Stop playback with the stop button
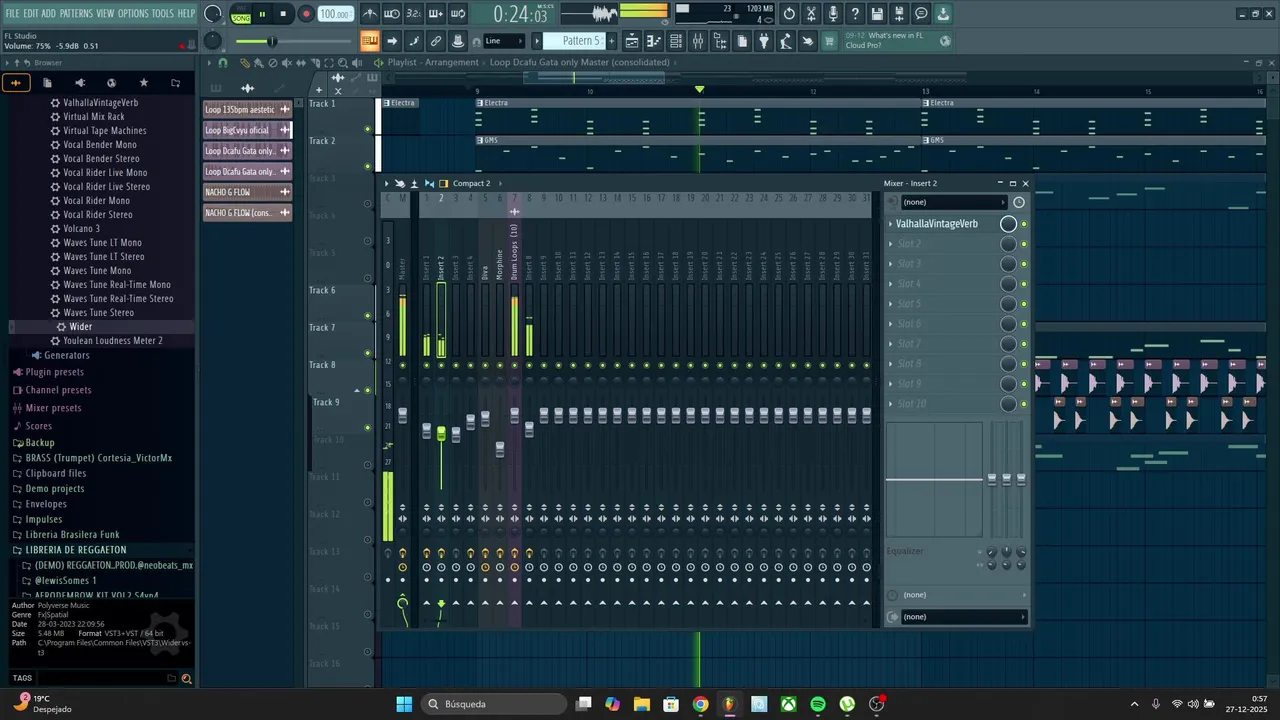 pyautogui.click(x=283, y=14)
